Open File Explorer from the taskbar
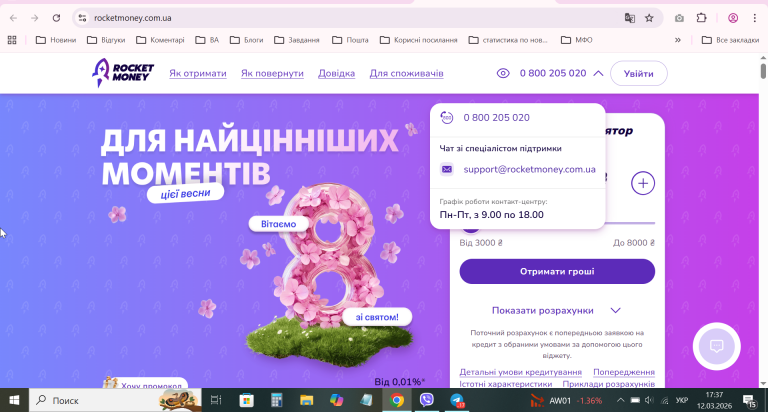The image size is (768, 412). (307, 400)
